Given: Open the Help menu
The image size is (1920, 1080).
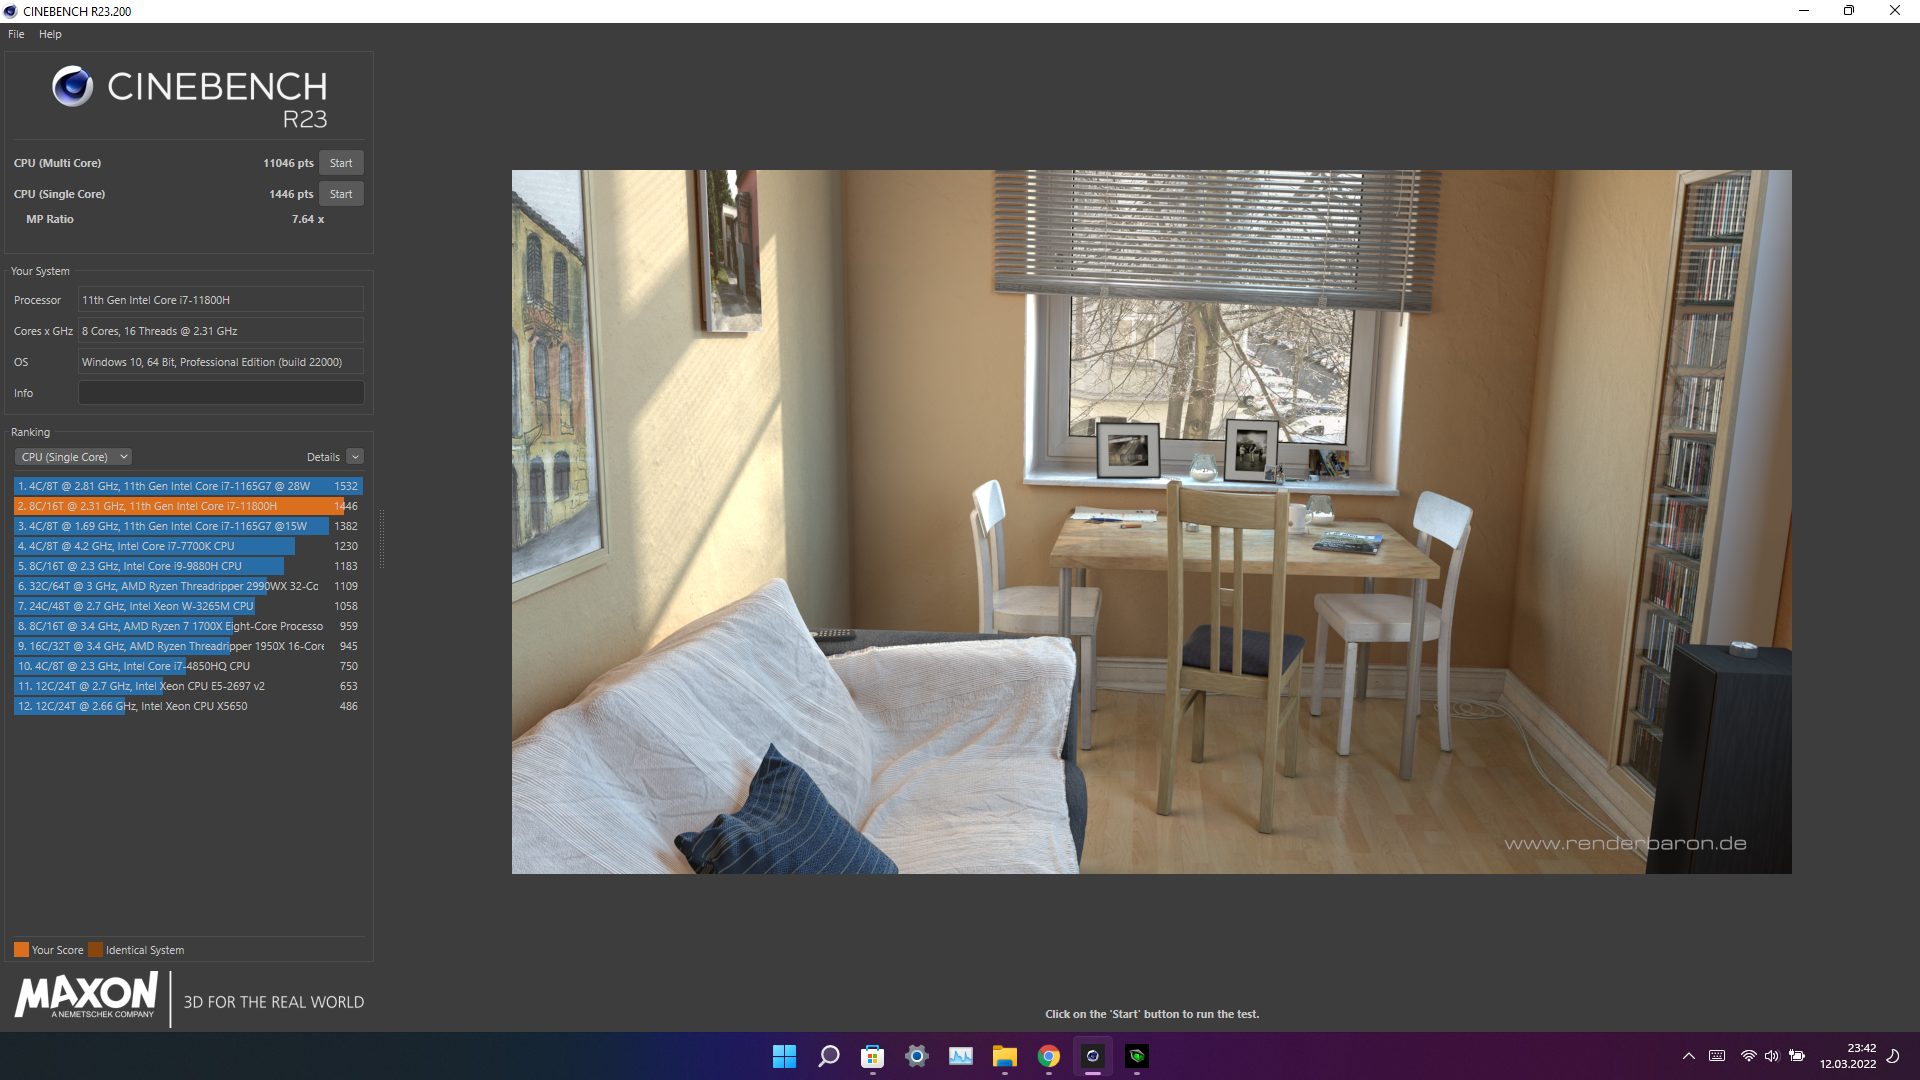Looking at the screenshot, I should (50, 34).
